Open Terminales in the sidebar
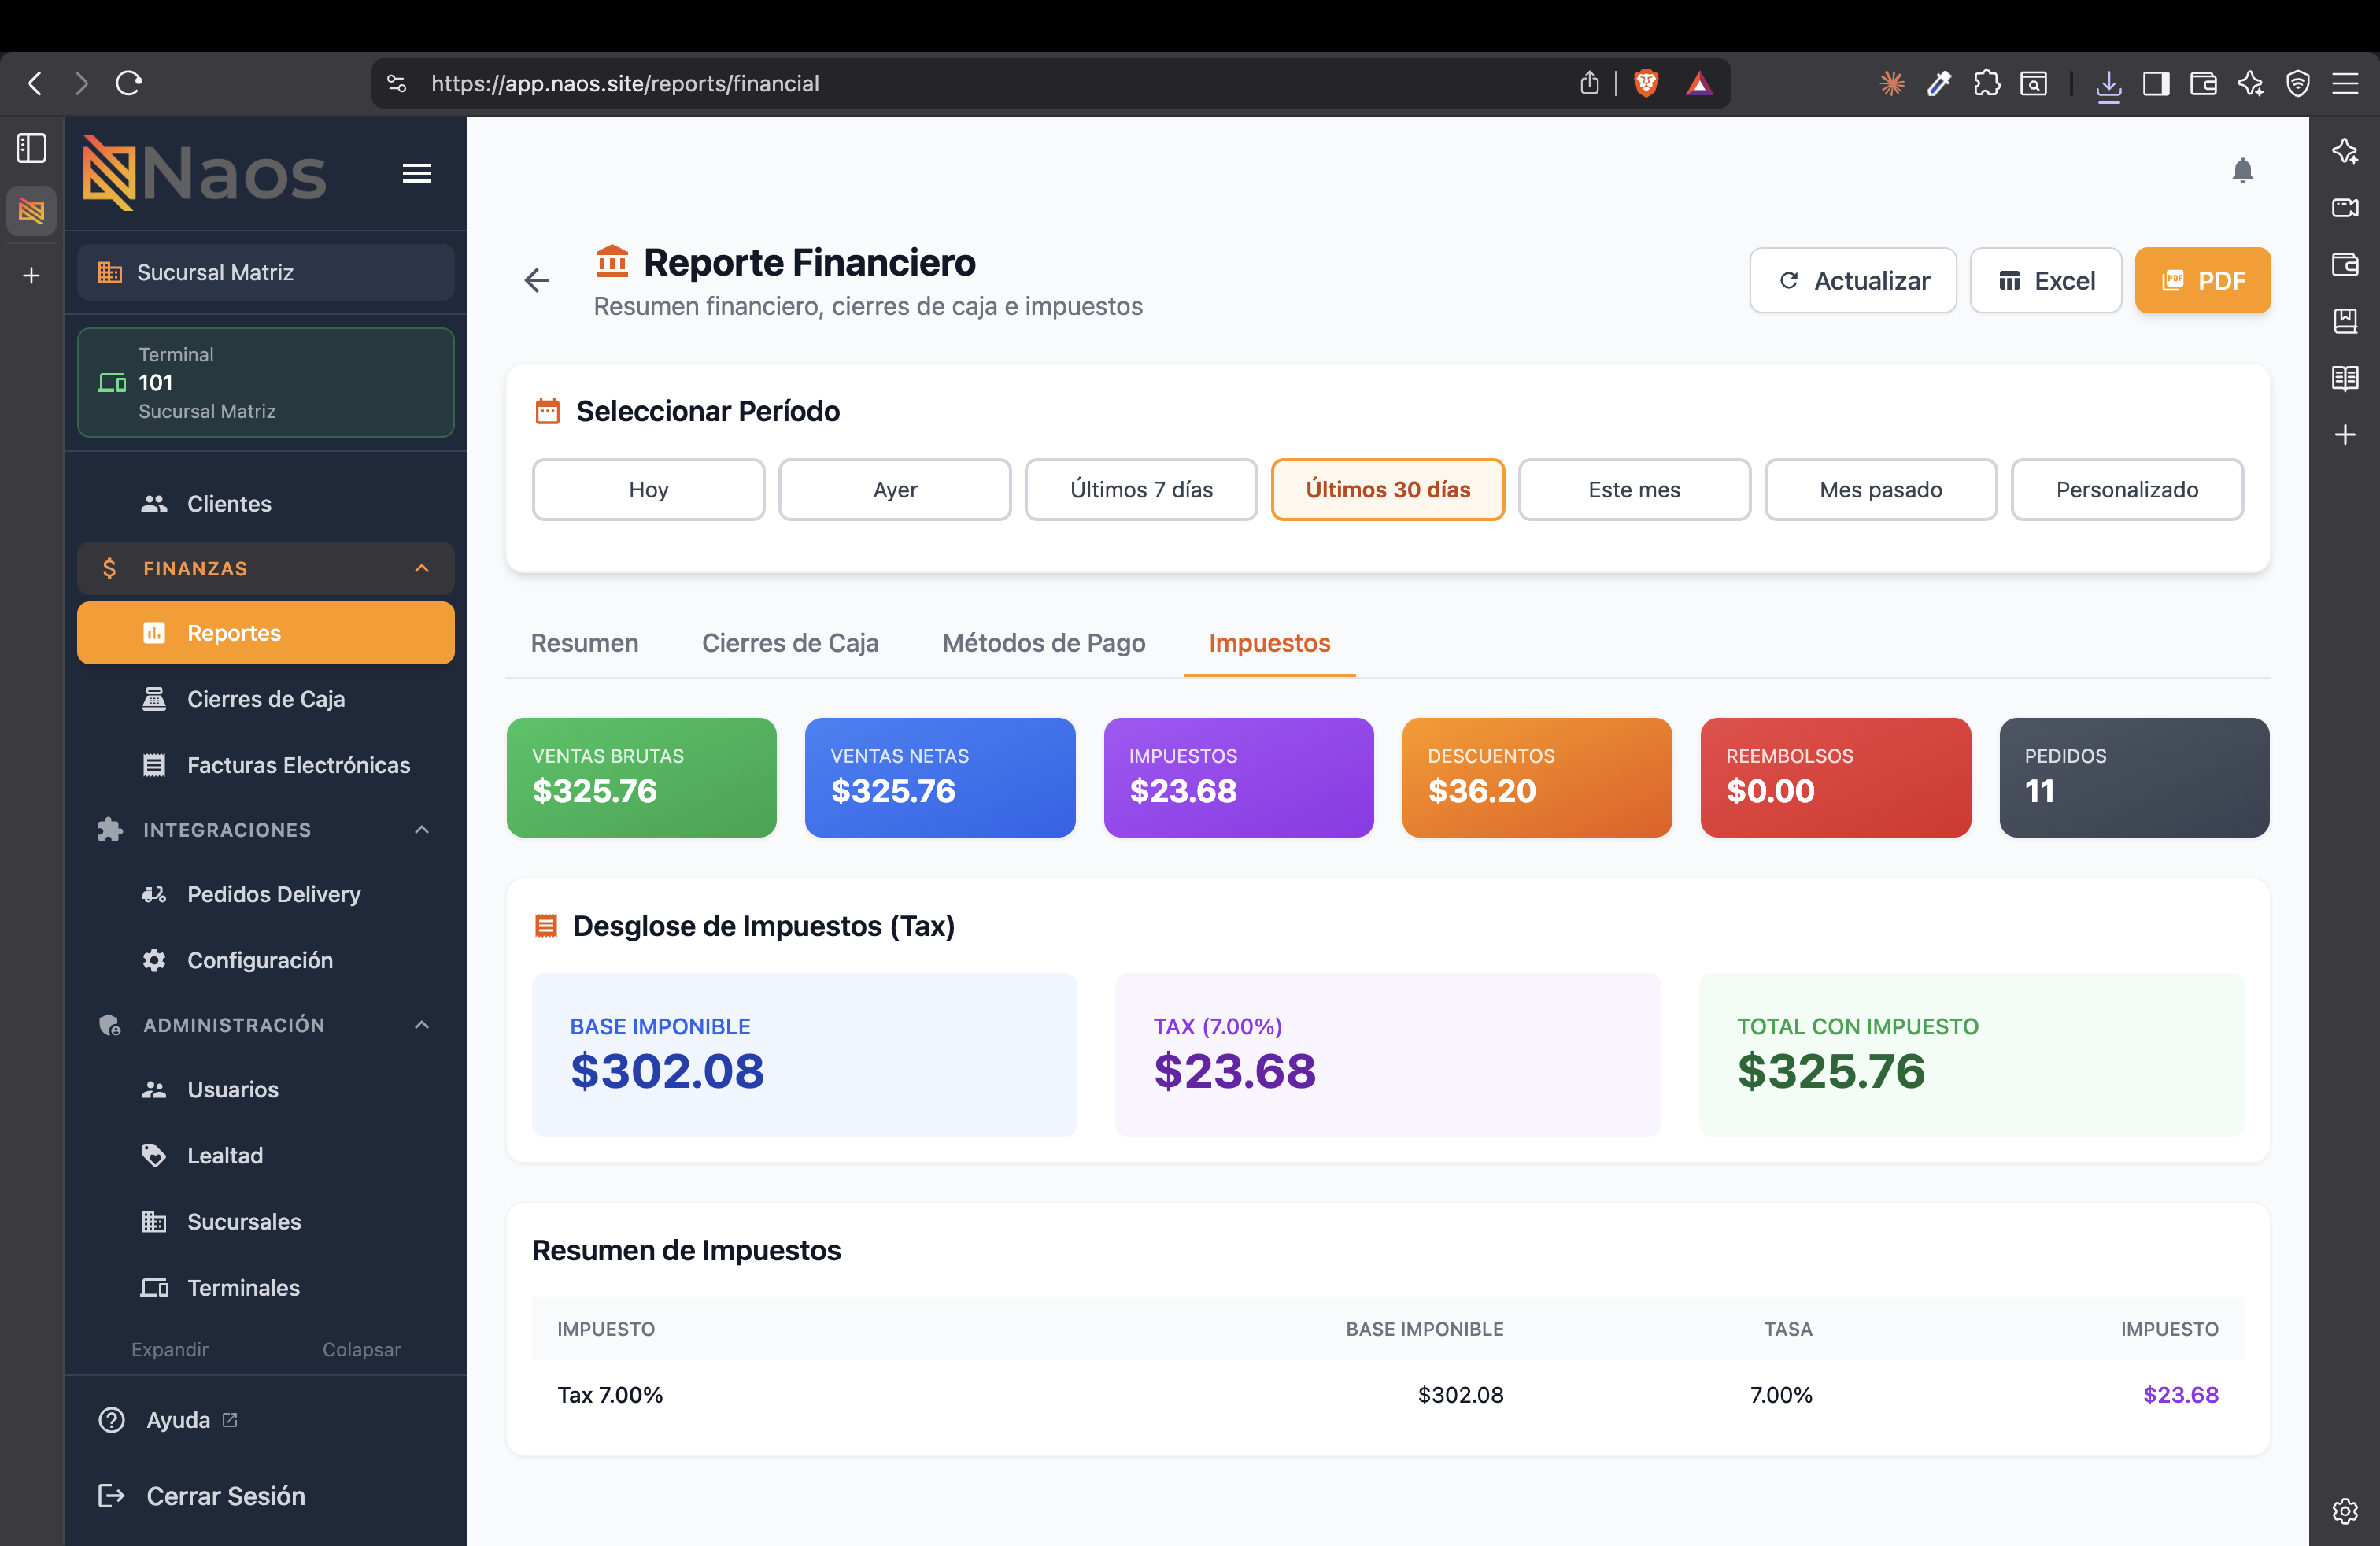Image resolution: width=2380 pixels, height=1546 pixels. [x=266, y=1287]
